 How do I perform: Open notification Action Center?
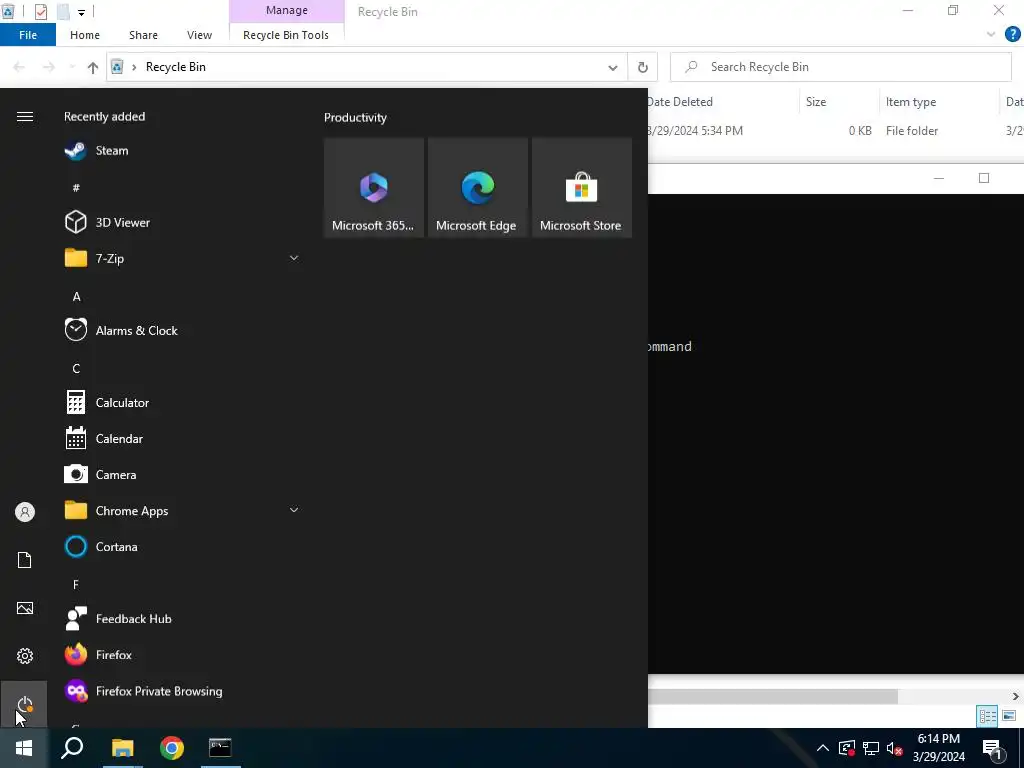point(992,748)
